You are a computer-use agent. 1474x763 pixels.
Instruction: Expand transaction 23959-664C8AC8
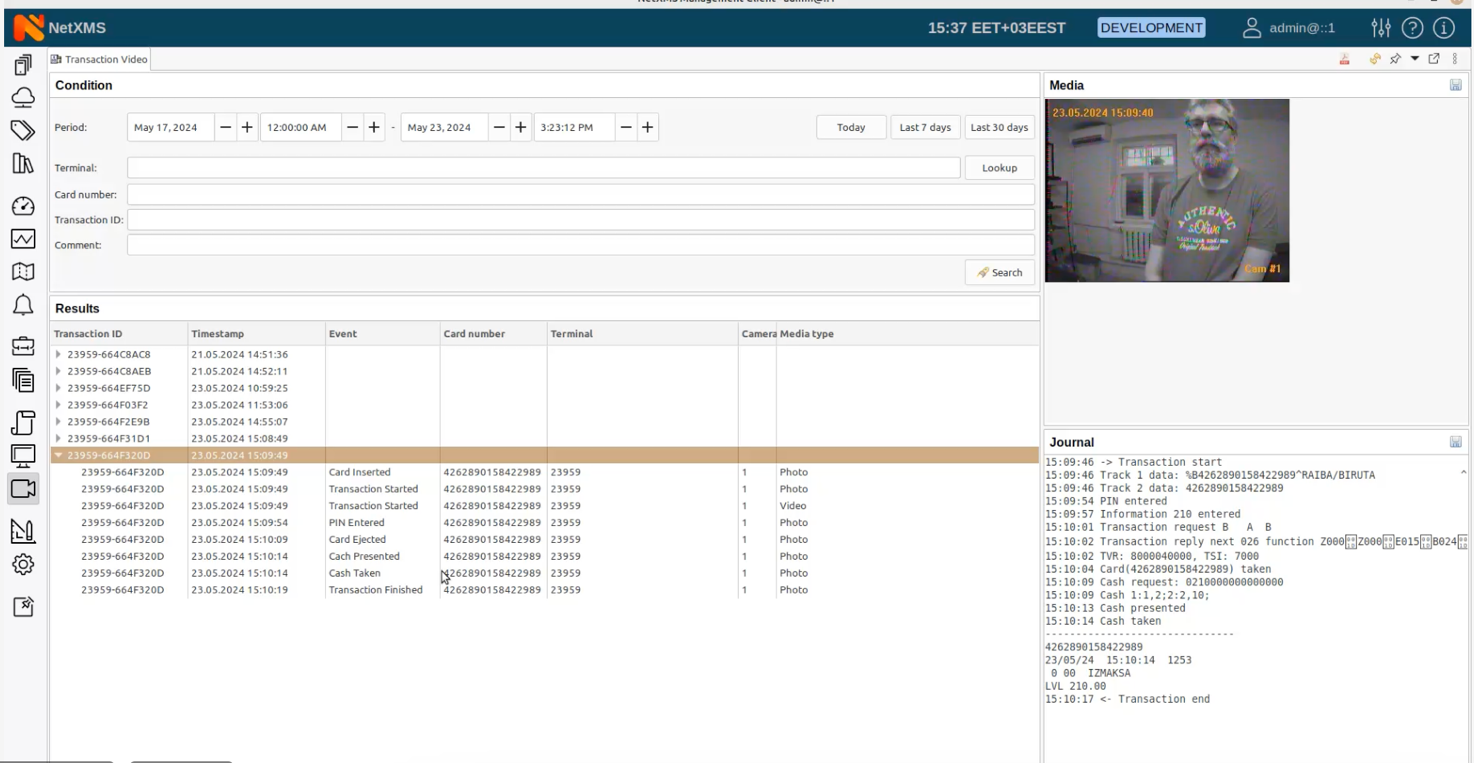[58, 354]
